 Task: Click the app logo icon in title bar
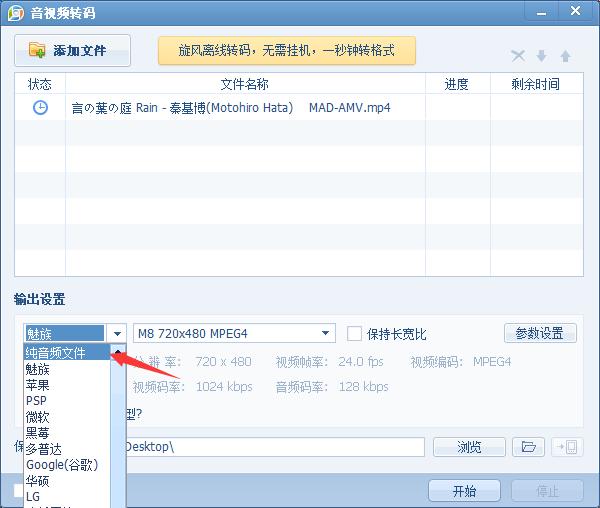[x=16, y=13]
